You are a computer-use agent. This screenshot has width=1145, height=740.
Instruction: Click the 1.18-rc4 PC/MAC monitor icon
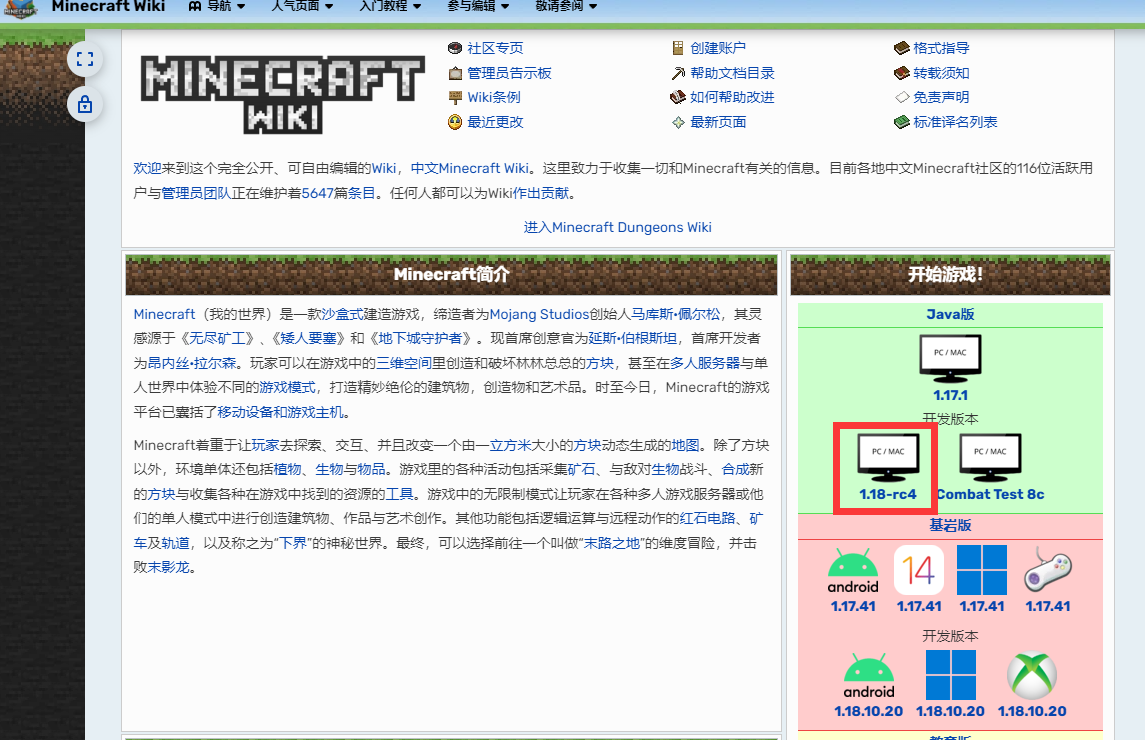click(x=887, y=457)
